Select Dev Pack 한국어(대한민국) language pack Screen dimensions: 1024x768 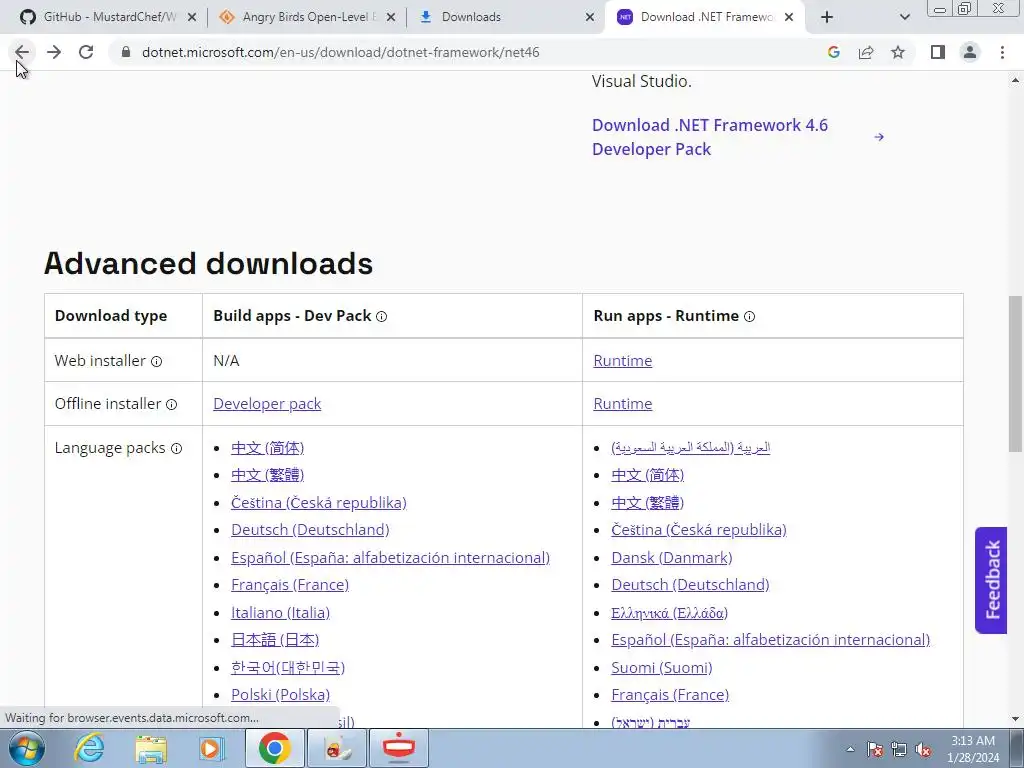(x=288, y=667)
